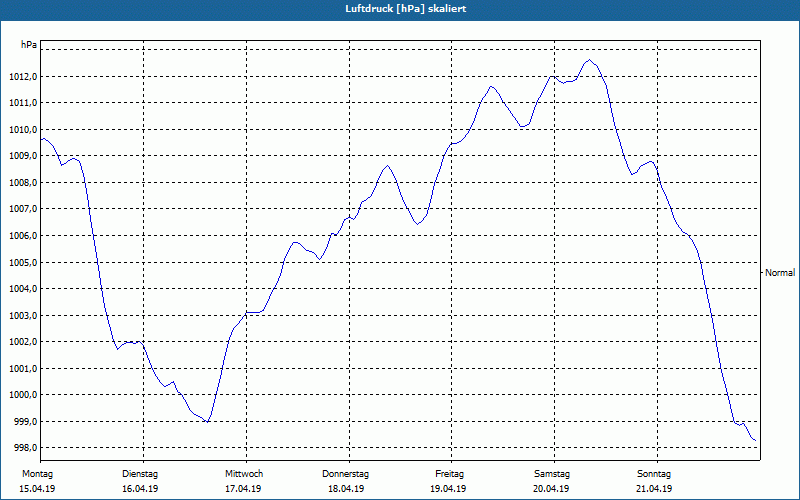The image size is (800, 500).
Task: Click the '1010,0' y-axis value
Action: [x=23, y=130]
